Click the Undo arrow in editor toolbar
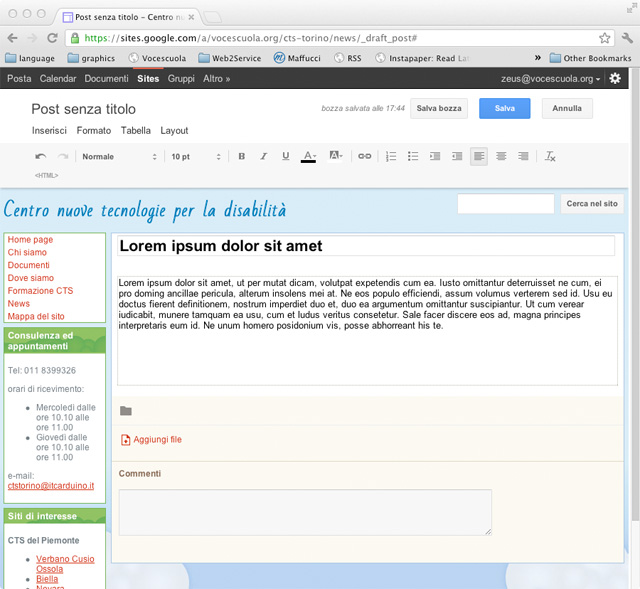The height and width of the screenshot is (589, 640). 41,157
